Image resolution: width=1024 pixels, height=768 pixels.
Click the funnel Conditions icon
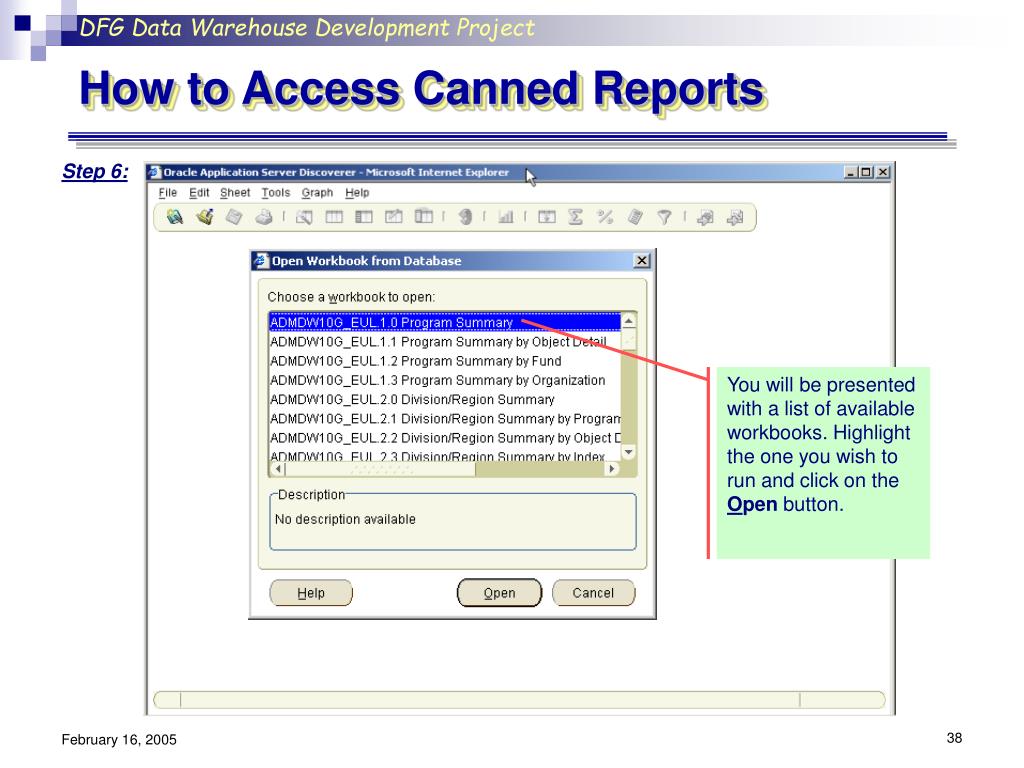coord(664,217)
